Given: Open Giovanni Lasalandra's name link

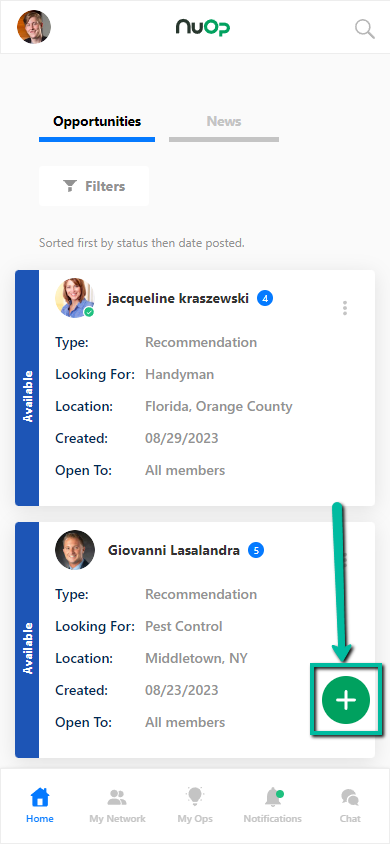Looking at the screenshot, I should [x=174, y=550].
